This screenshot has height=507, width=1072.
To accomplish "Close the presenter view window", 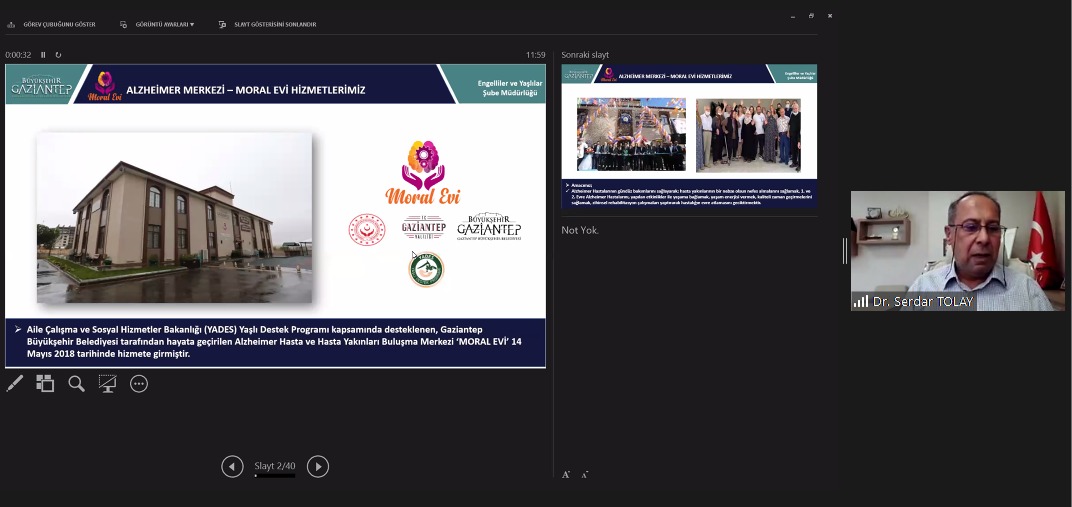I will click(830, 16).
